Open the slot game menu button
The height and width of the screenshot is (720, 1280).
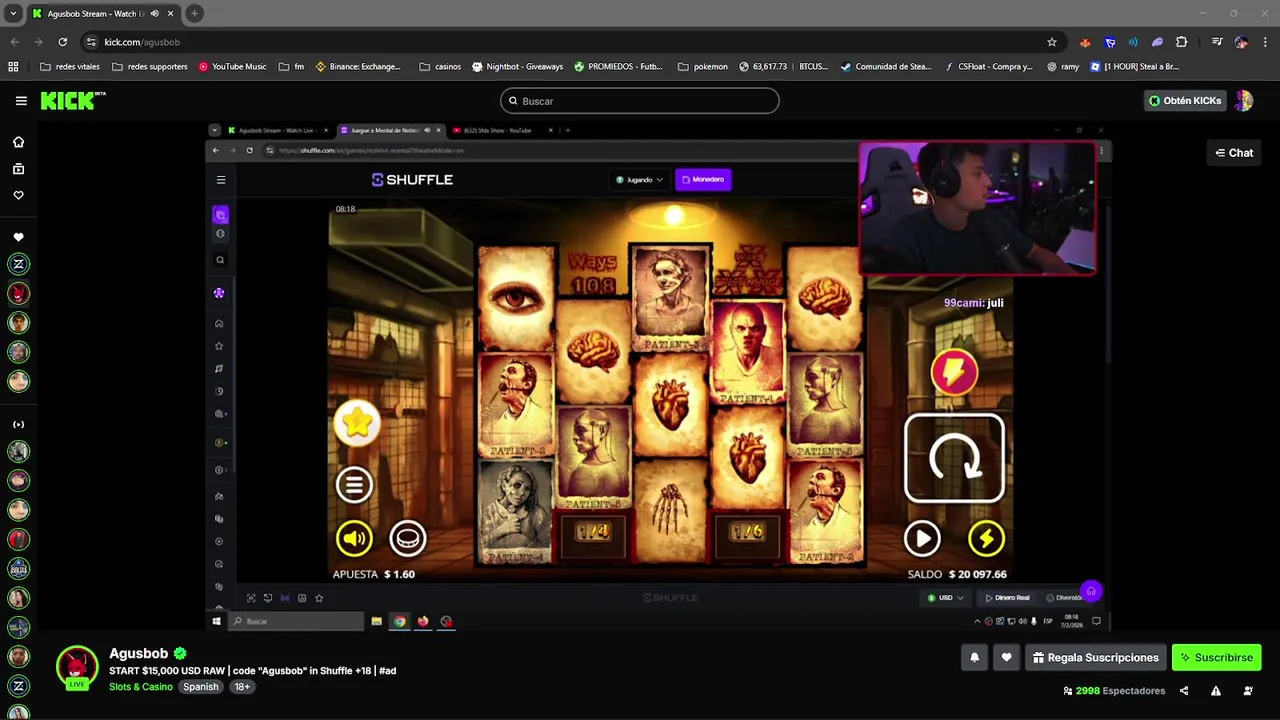point(354,485)
